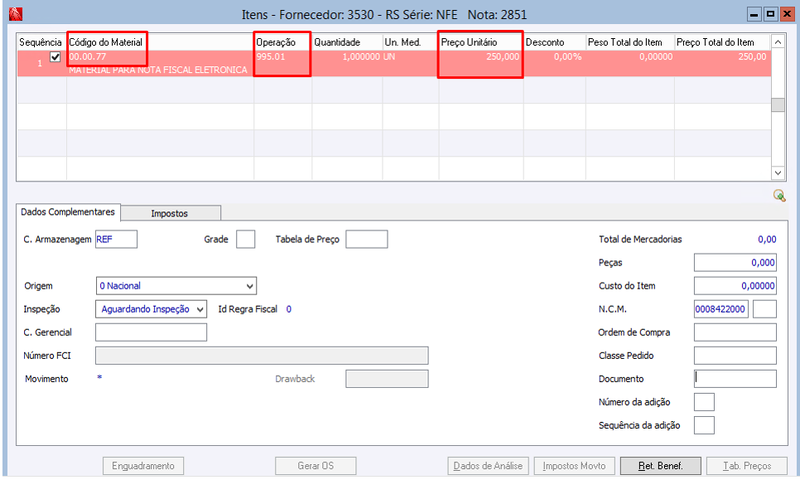This screenshot has width=800, height=480.
Task: Click the red application icon in title bar
Action: coord(16,14)
